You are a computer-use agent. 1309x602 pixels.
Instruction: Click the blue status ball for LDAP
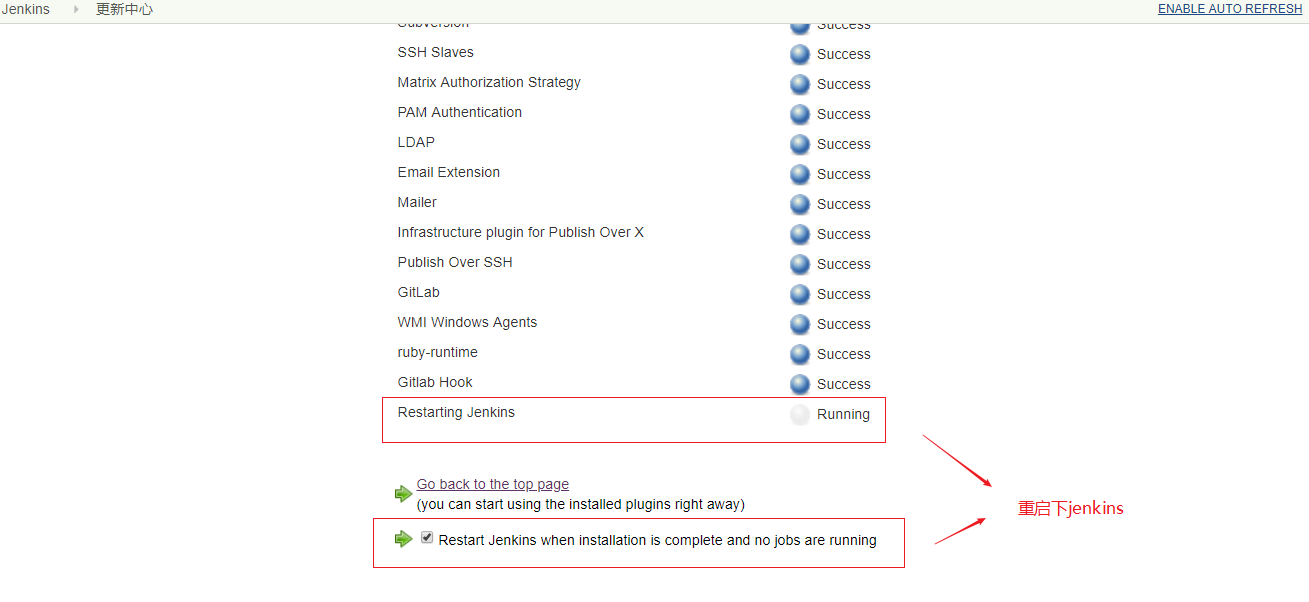point(800,144)
